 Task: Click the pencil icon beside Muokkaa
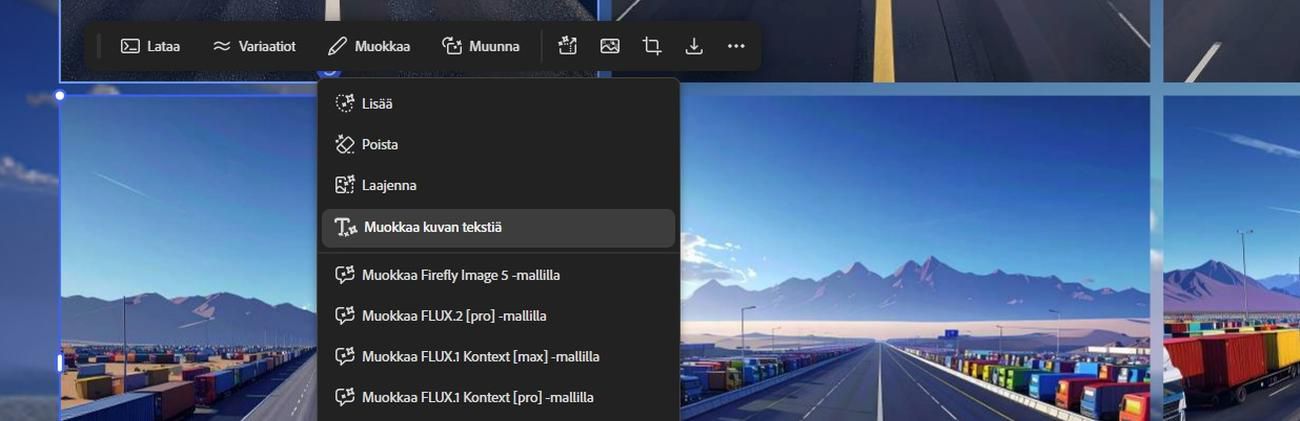(337, 46)
